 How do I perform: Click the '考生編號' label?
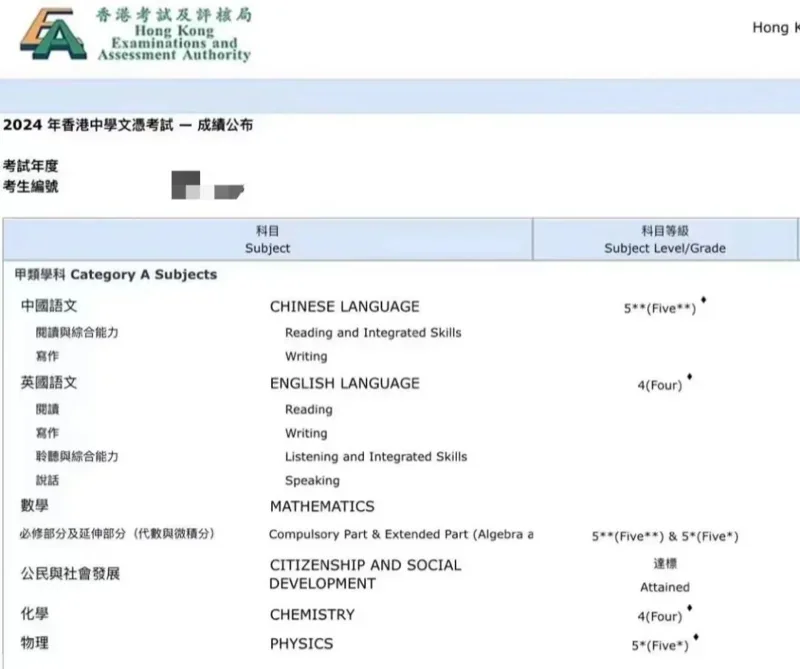(x=31, y=186)
